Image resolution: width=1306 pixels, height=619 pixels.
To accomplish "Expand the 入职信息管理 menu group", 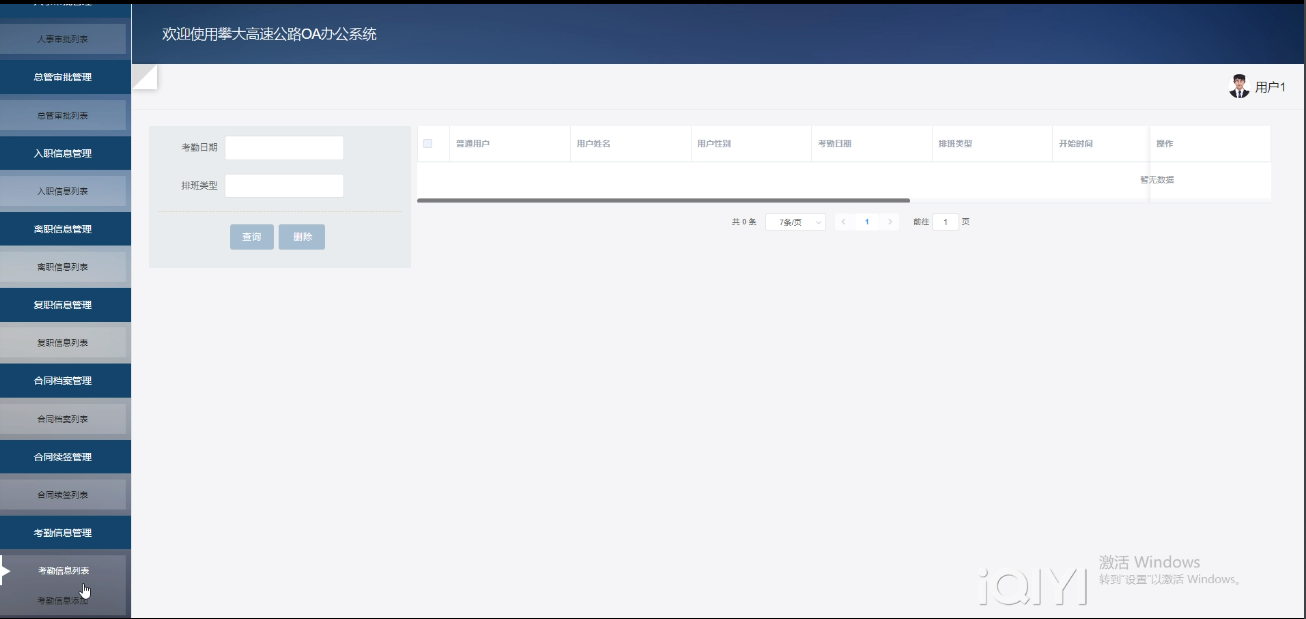I will 63,153.
